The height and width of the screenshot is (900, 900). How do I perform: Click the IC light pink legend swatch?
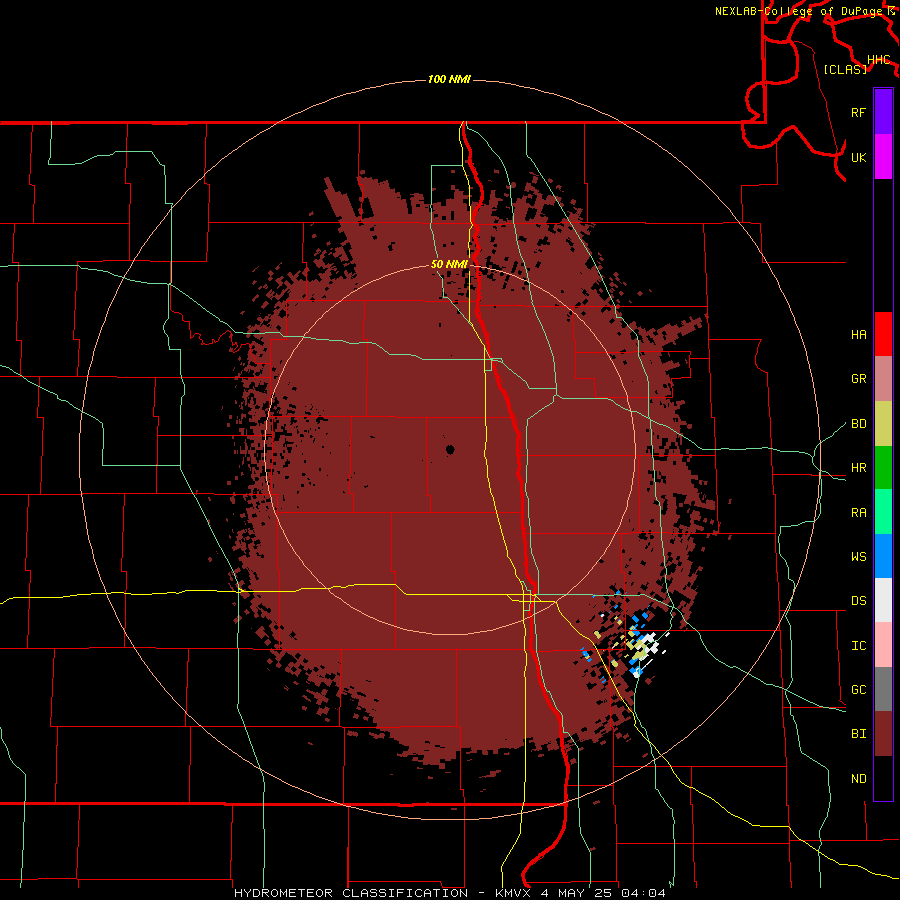pos(883,645)
